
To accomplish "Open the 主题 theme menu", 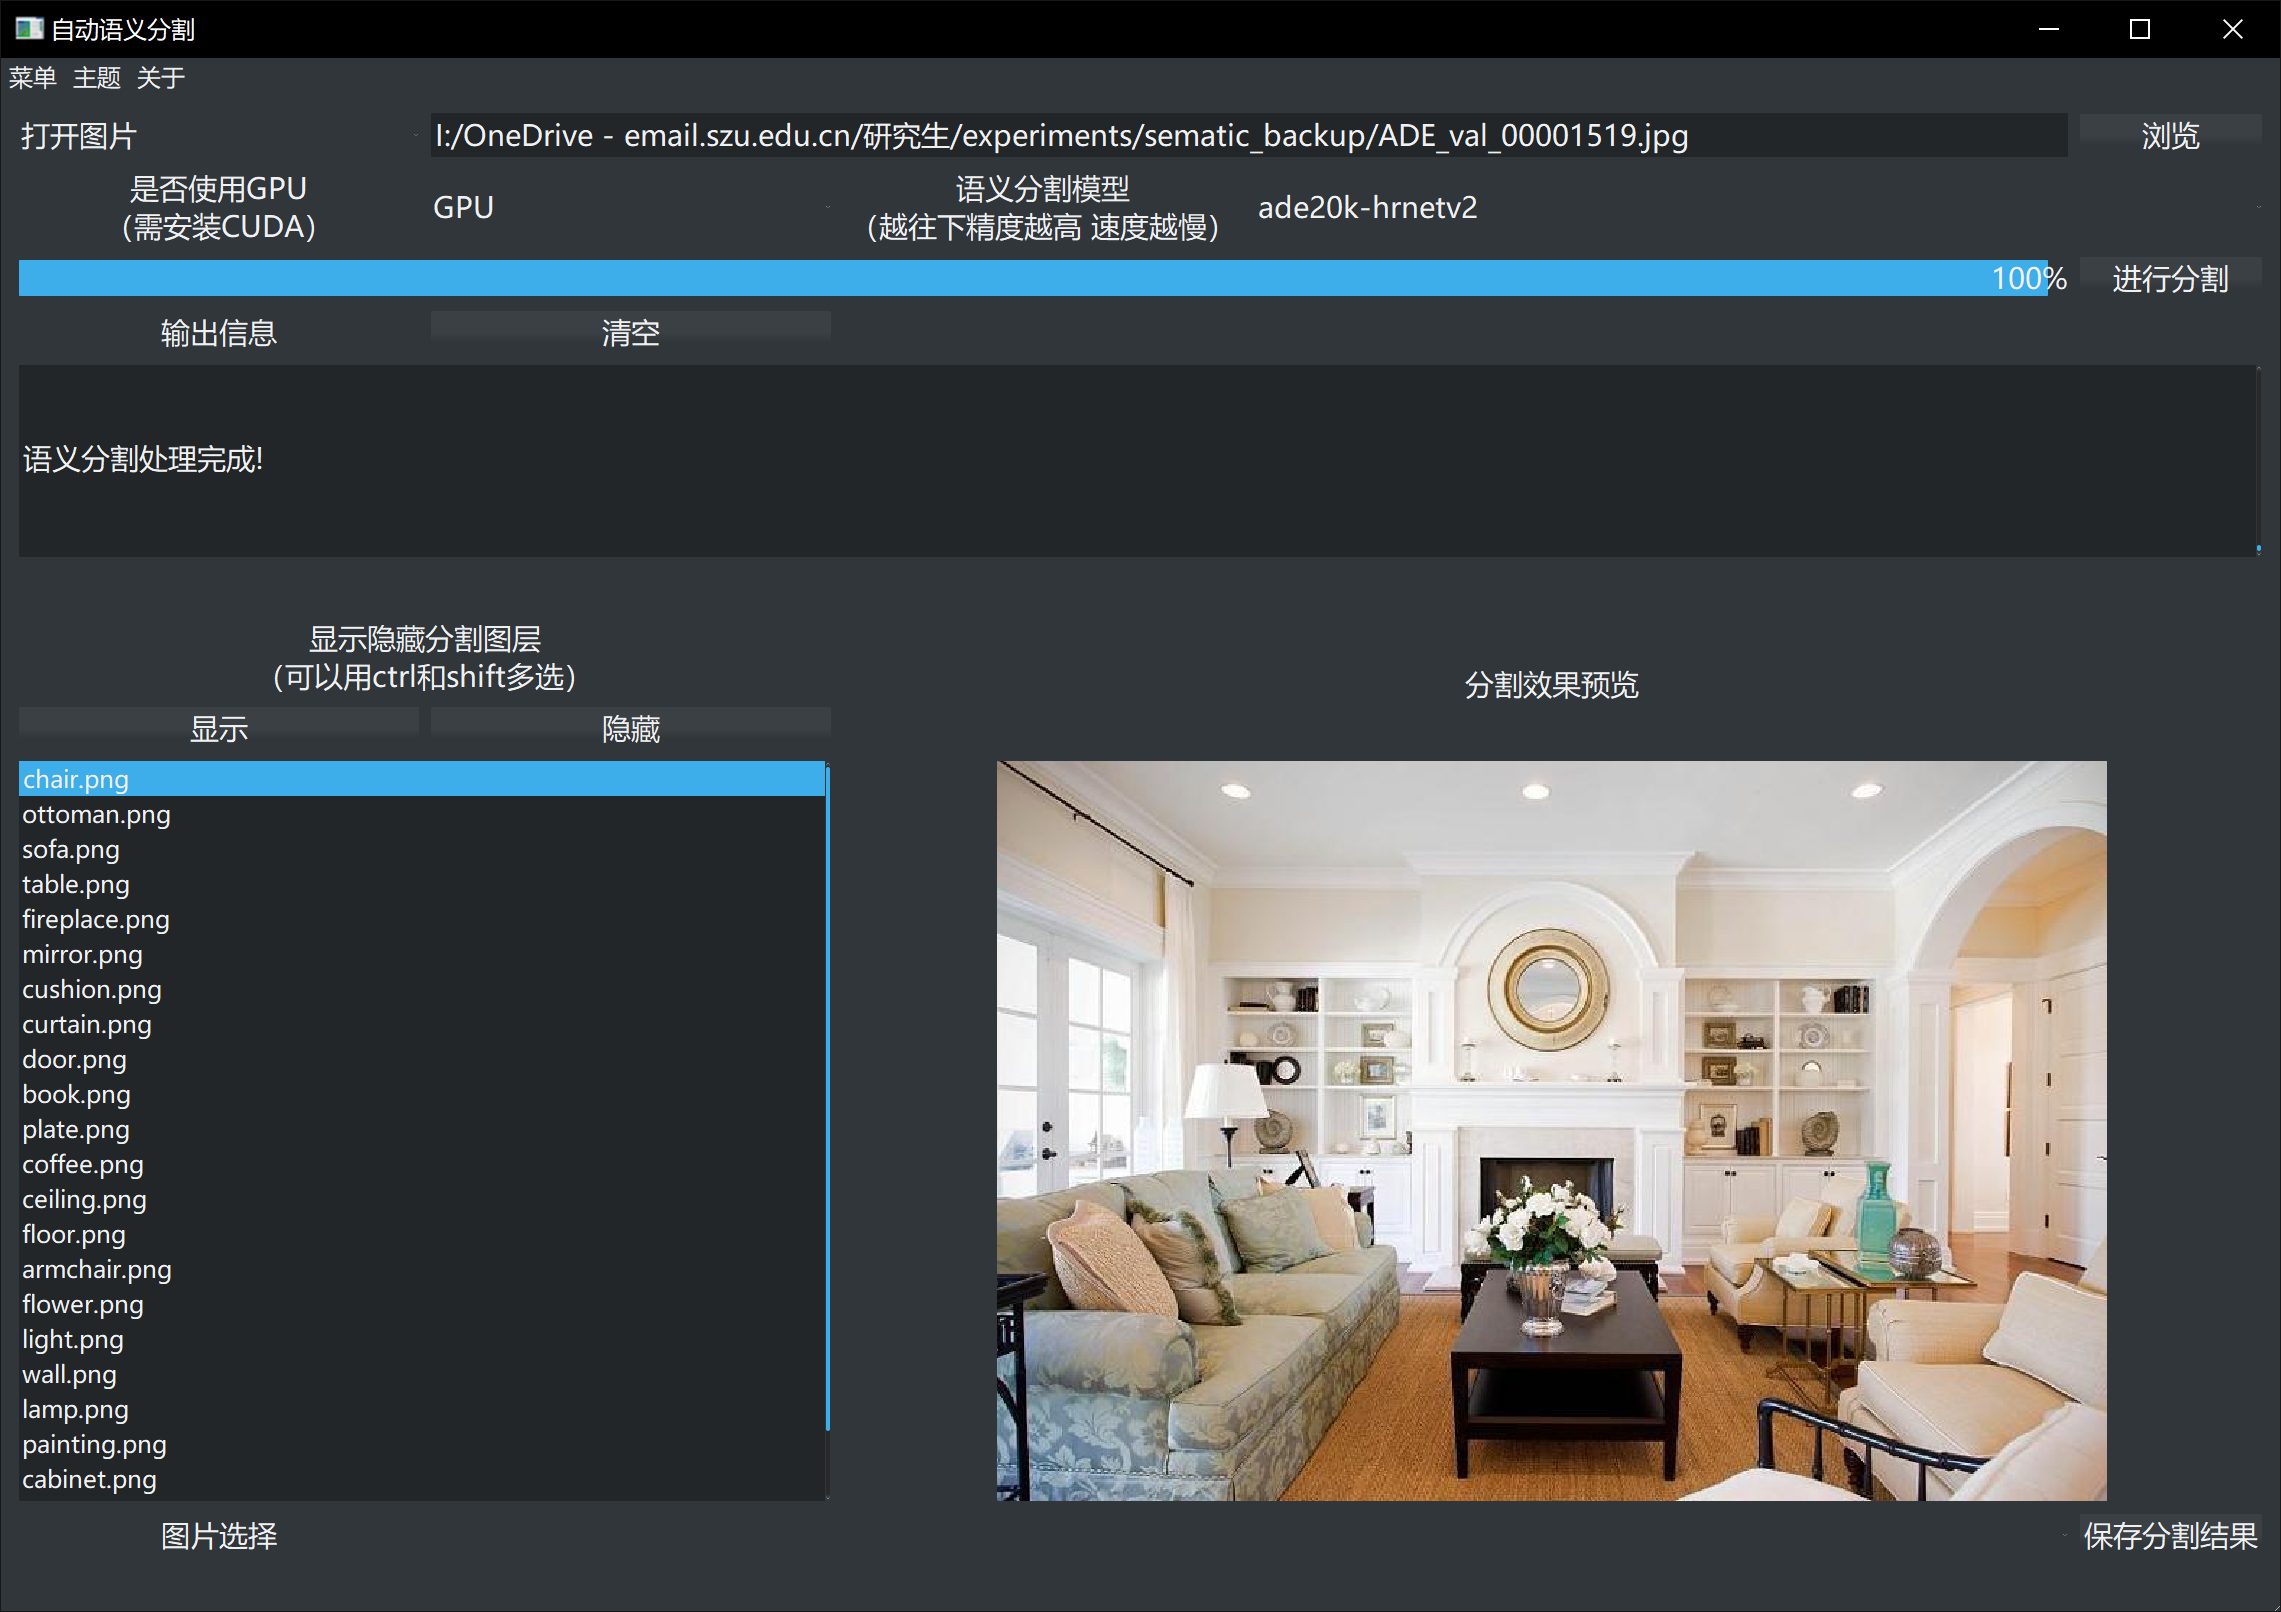I will click(x=96, y=78).
